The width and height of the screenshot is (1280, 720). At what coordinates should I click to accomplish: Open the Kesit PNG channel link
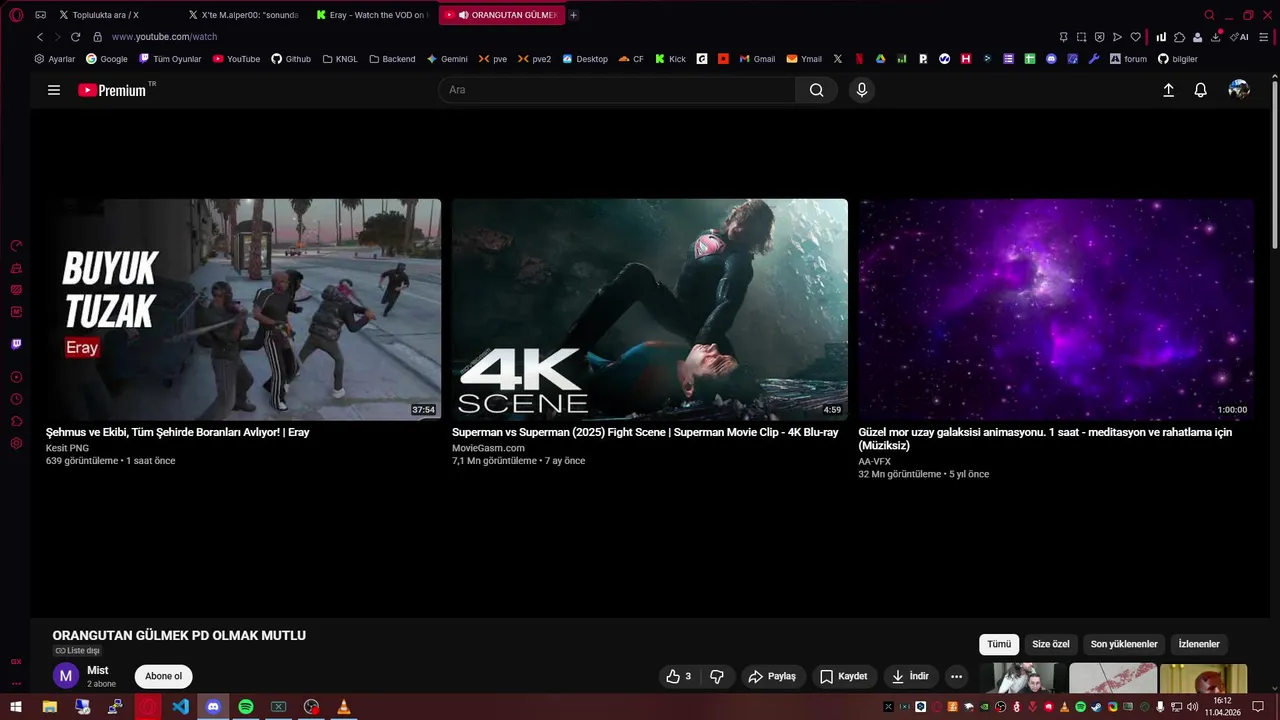67,448
